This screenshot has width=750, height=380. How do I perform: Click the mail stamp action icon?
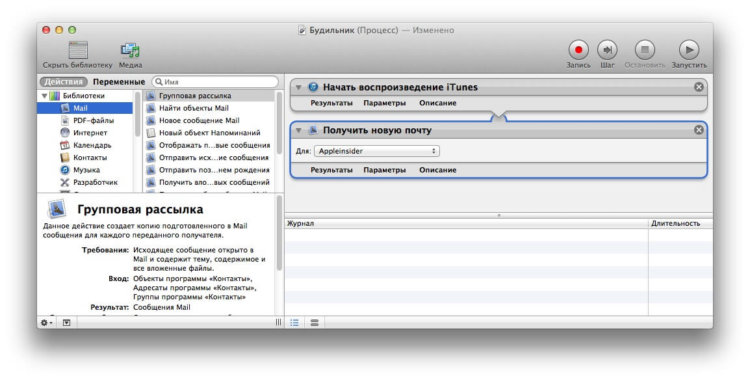coord(313,130)
